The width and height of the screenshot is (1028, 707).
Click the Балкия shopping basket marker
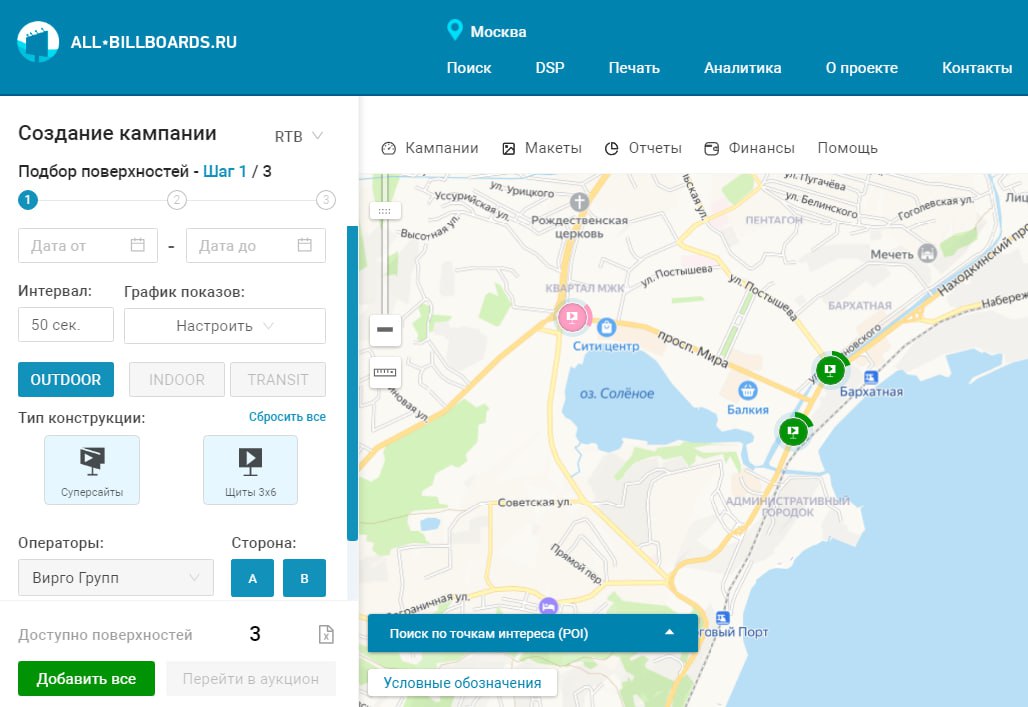click(747, 391)
